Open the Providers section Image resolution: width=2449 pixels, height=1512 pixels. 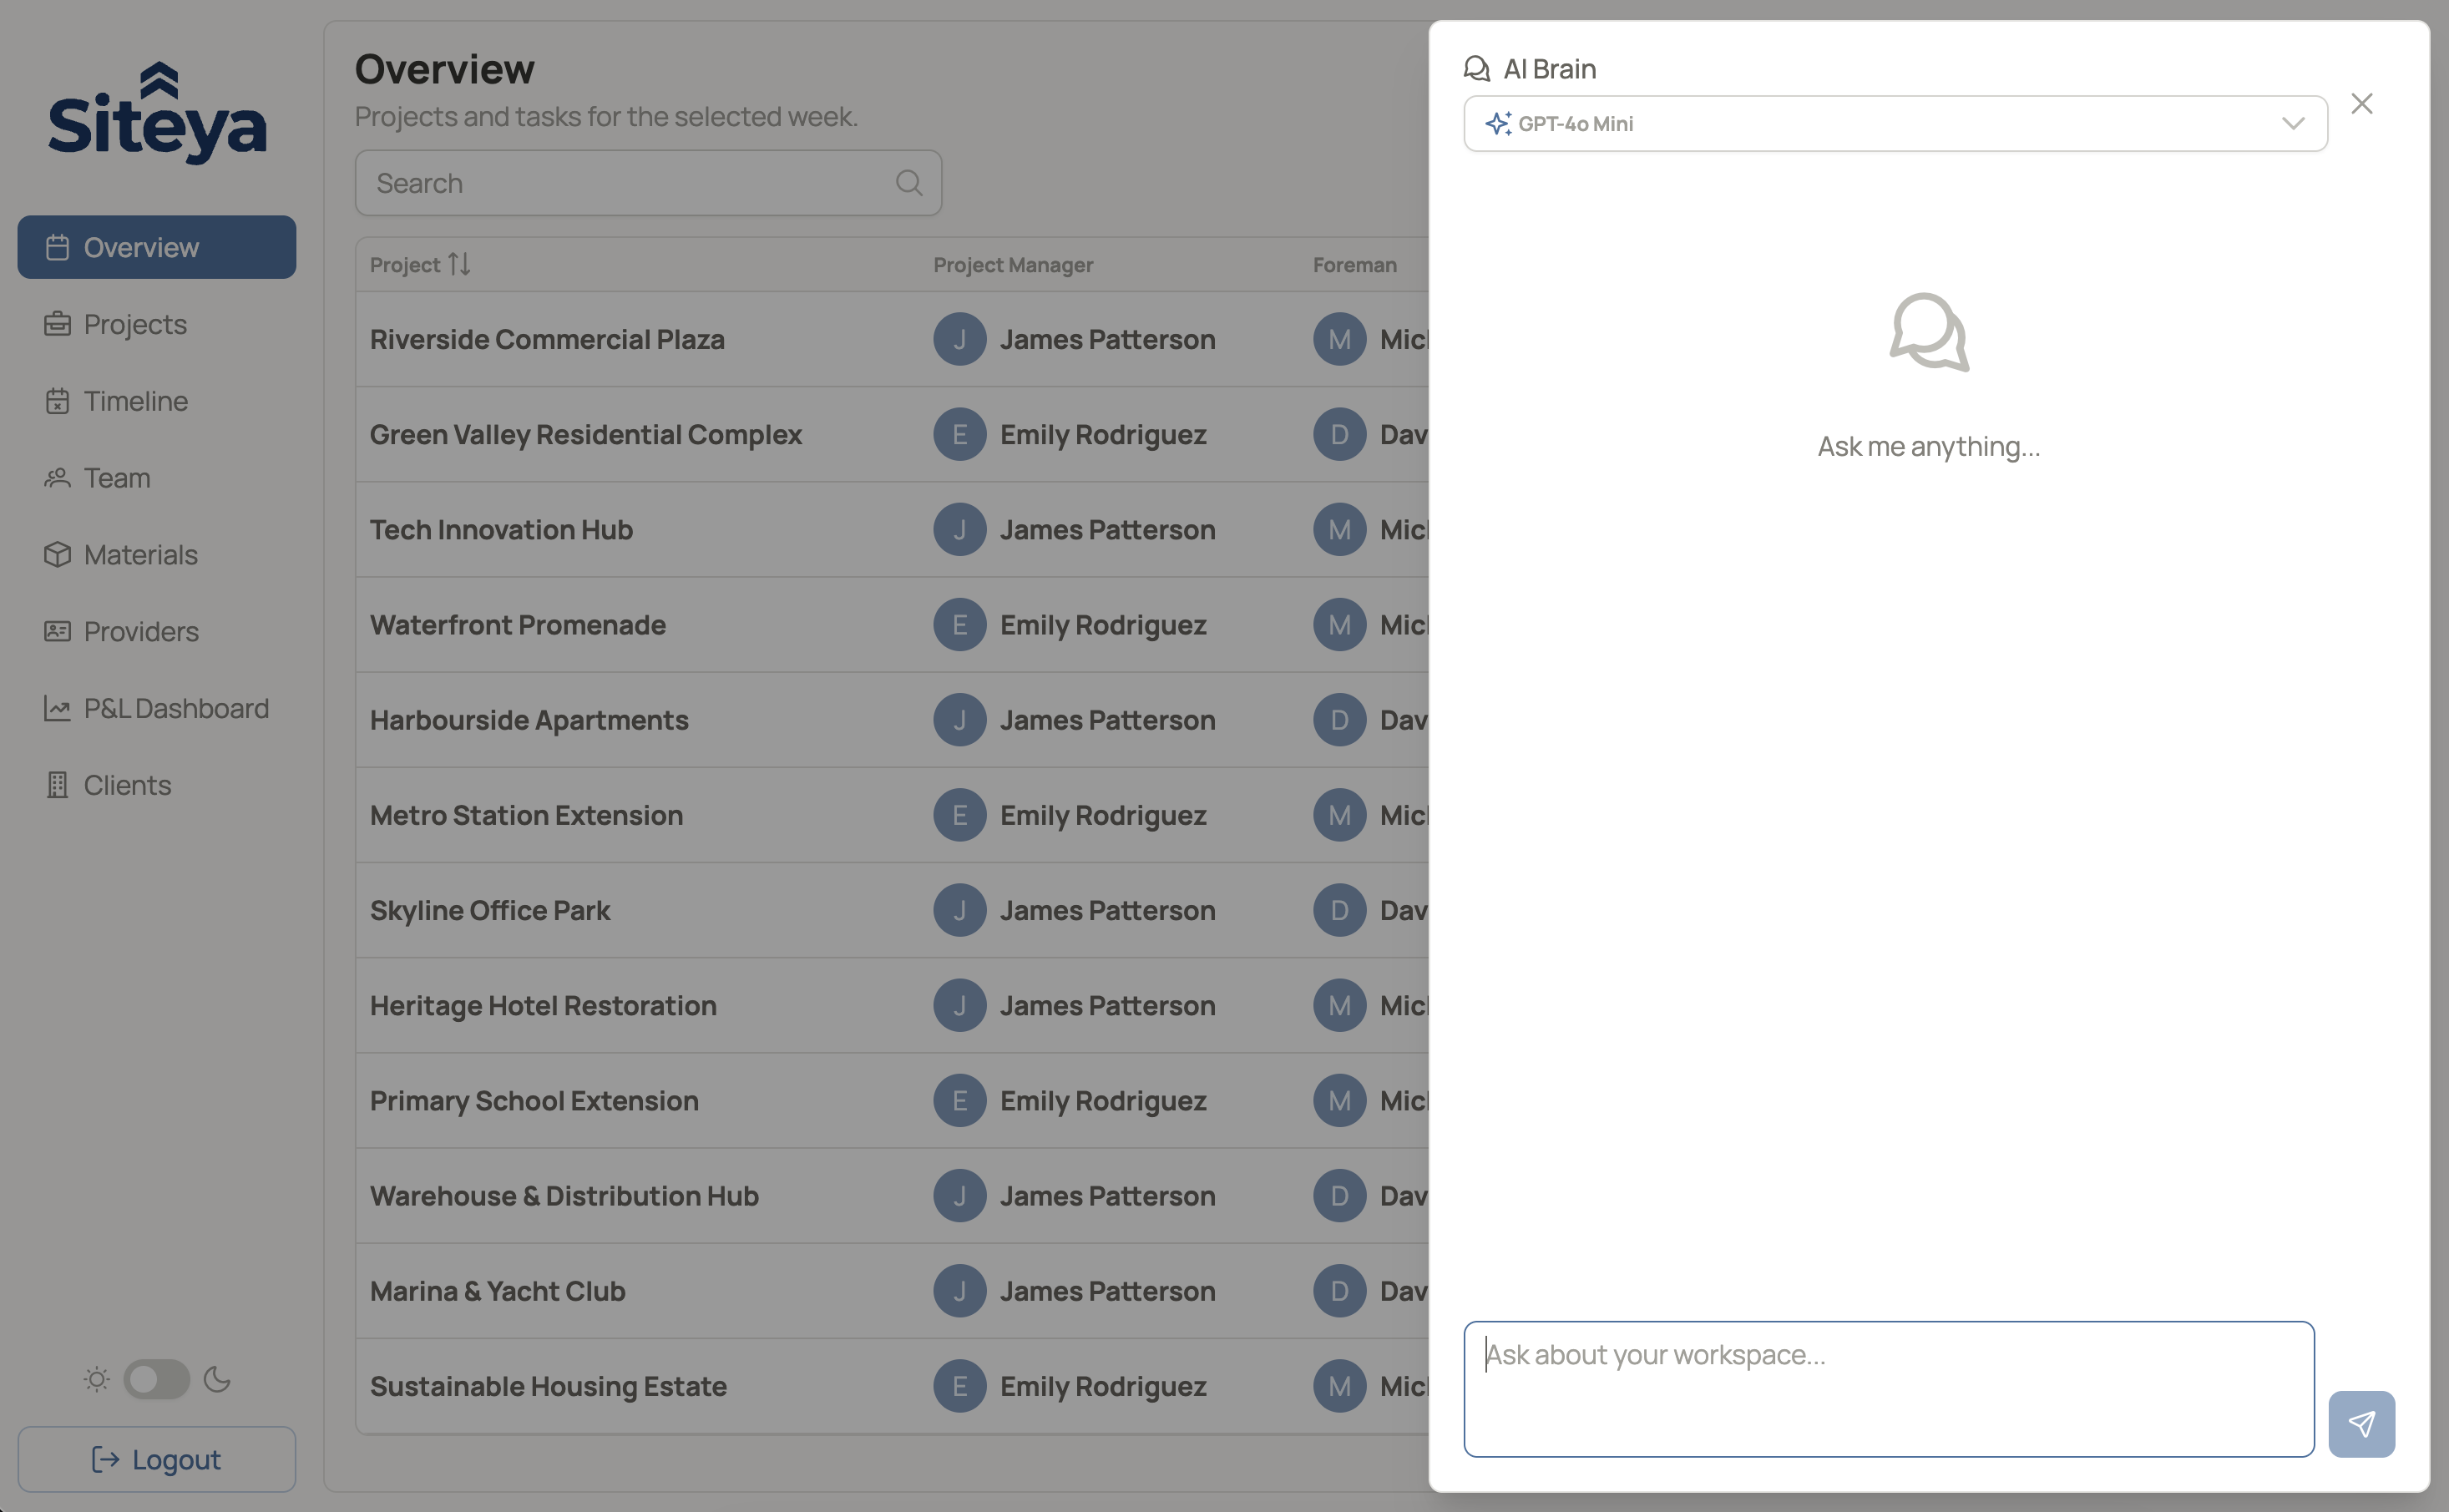141,631
